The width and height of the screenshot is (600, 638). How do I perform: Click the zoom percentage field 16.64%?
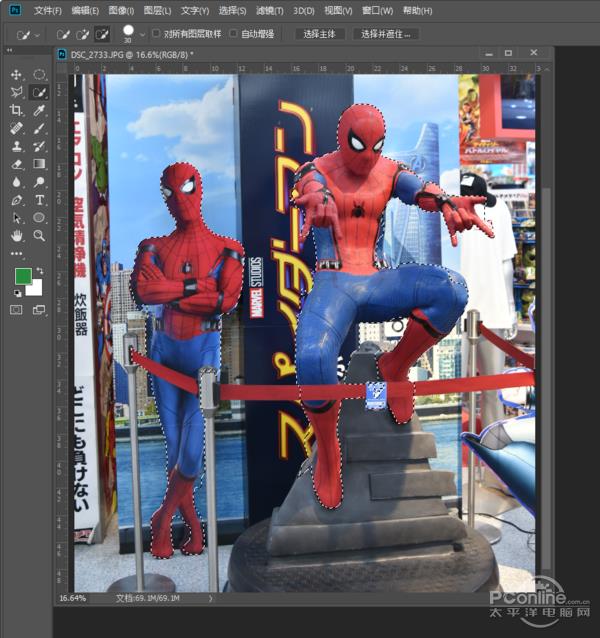pos(73,598)
